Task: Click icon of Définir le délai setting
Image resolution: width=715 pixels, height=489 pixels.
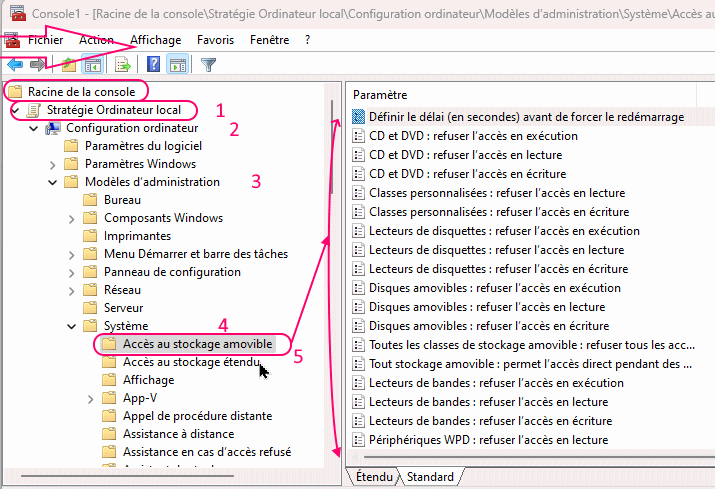Action: point(358,117)
